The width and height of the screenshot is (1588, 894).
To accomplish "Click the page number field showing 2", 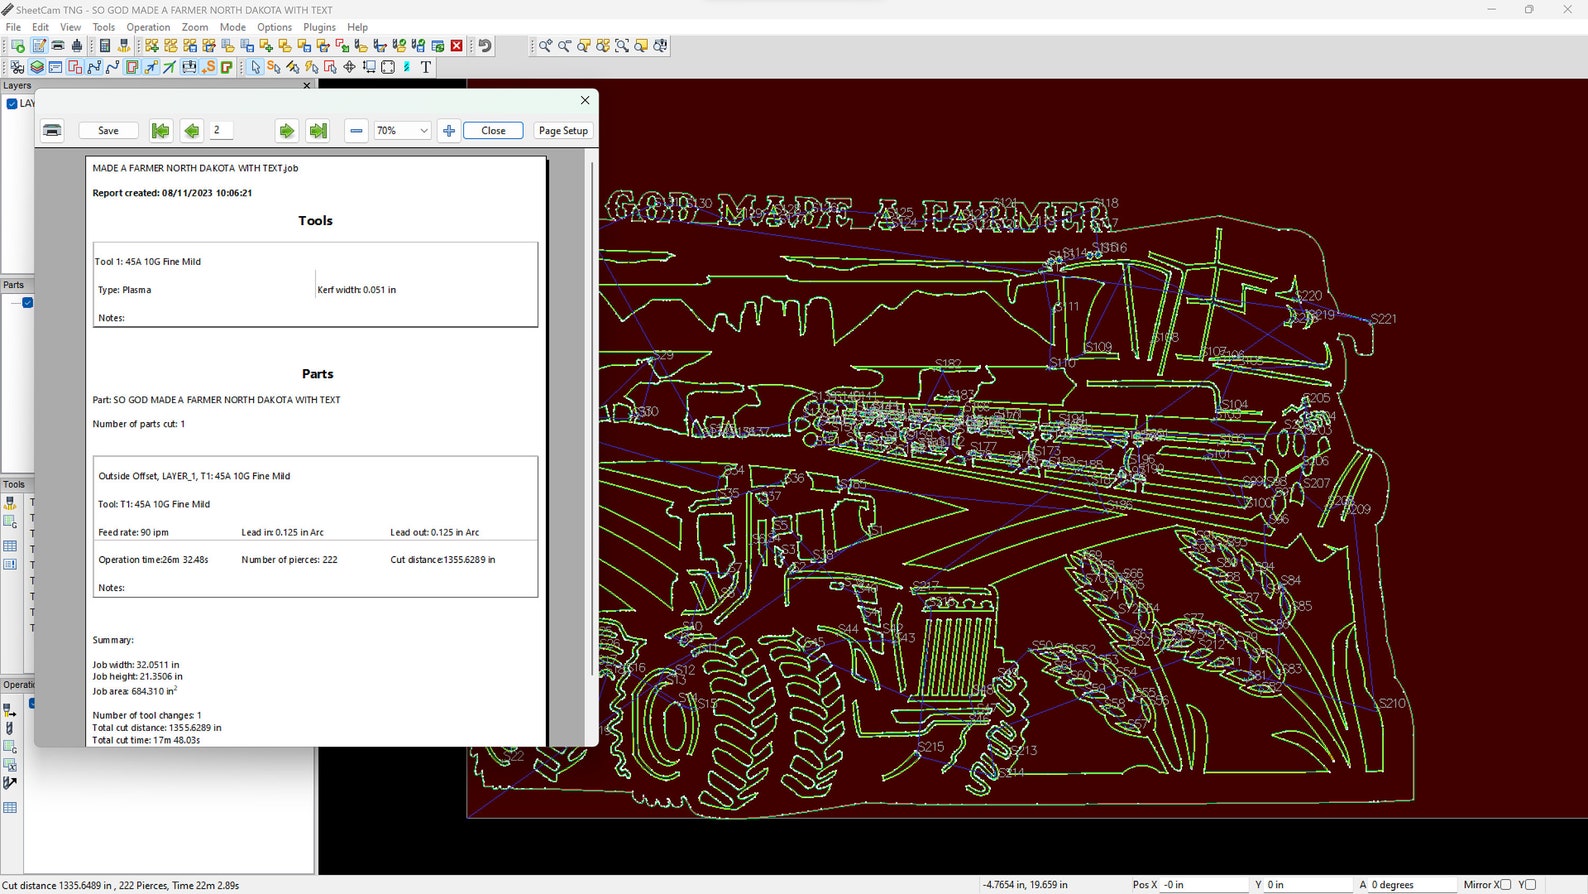I will click(x=221, y=131).
